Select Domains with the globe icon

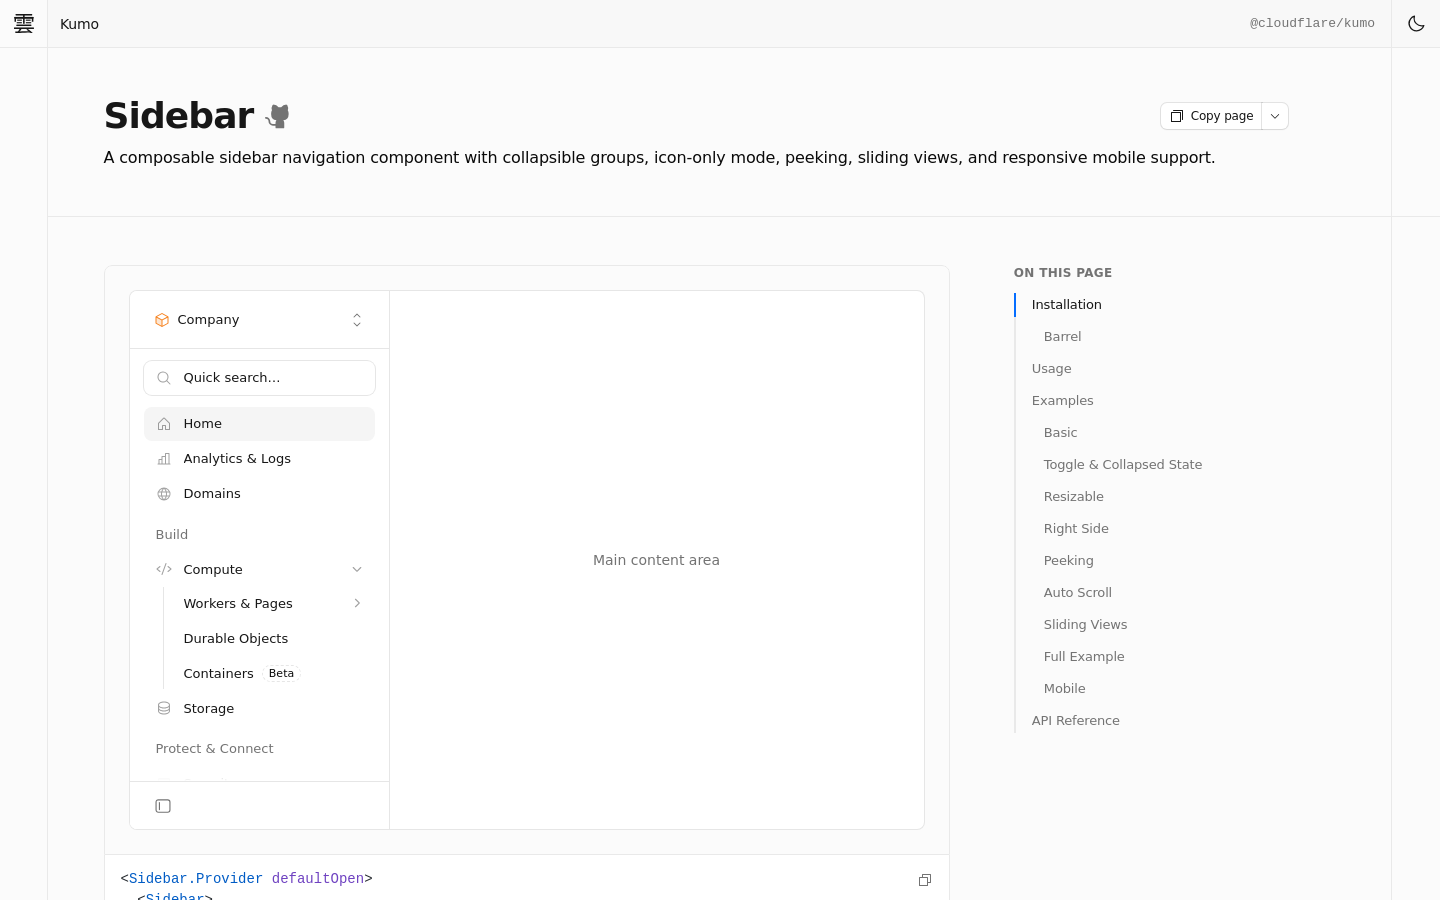coord(259,494)
